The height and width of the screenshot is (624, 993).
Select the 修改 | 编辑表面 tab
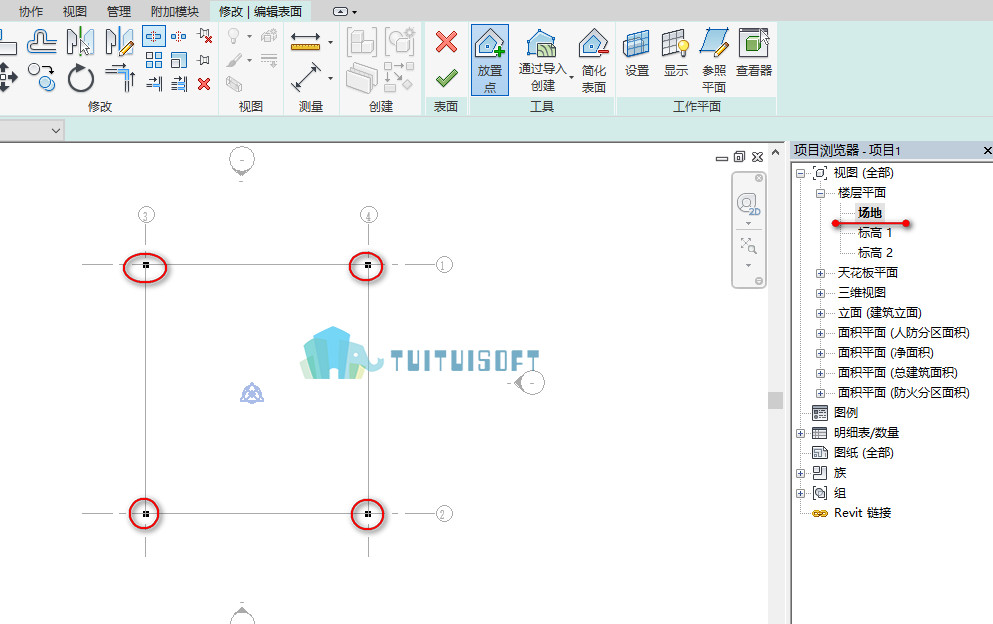pos(260,11)
